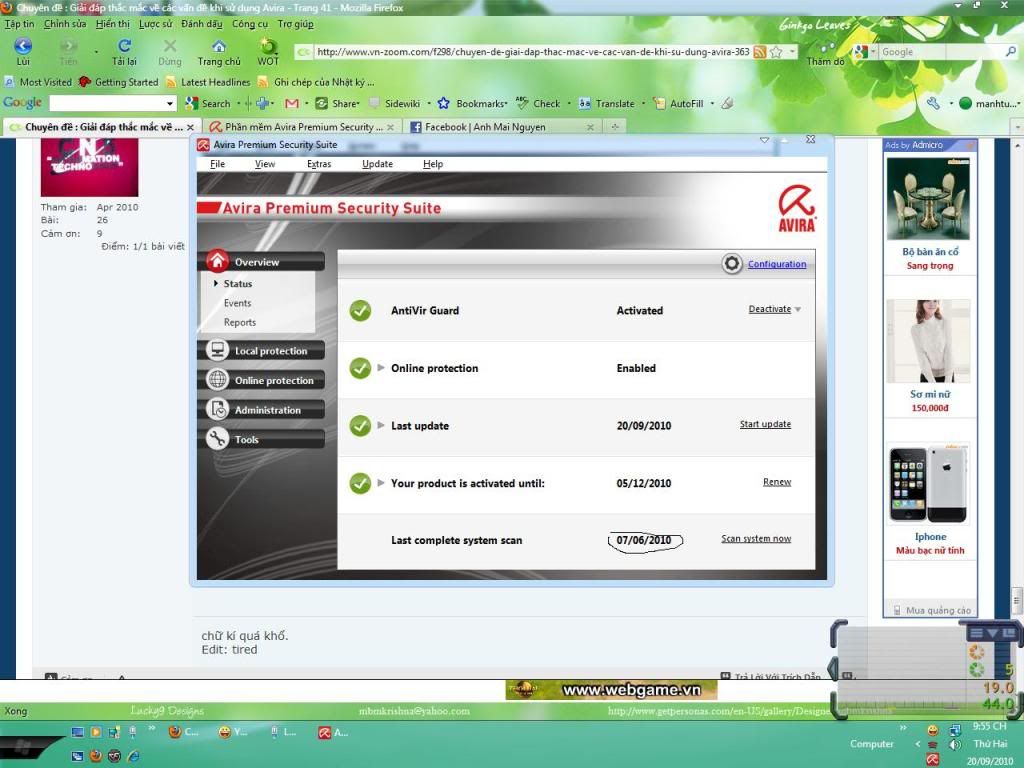The width and height of the screenshot is (1024, 768).
Task: Click the Google toolbar wrench settings icon
Action: click(933, 103)
